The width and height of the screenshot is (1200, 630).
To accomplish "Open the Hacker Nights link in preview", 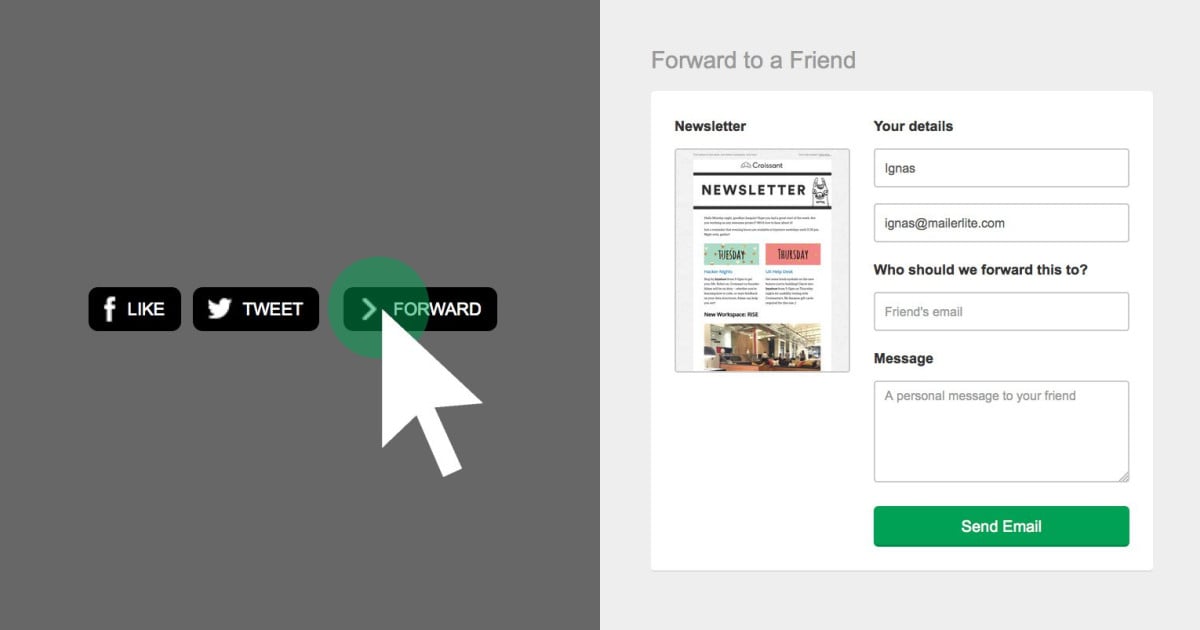I will [719, 272].
